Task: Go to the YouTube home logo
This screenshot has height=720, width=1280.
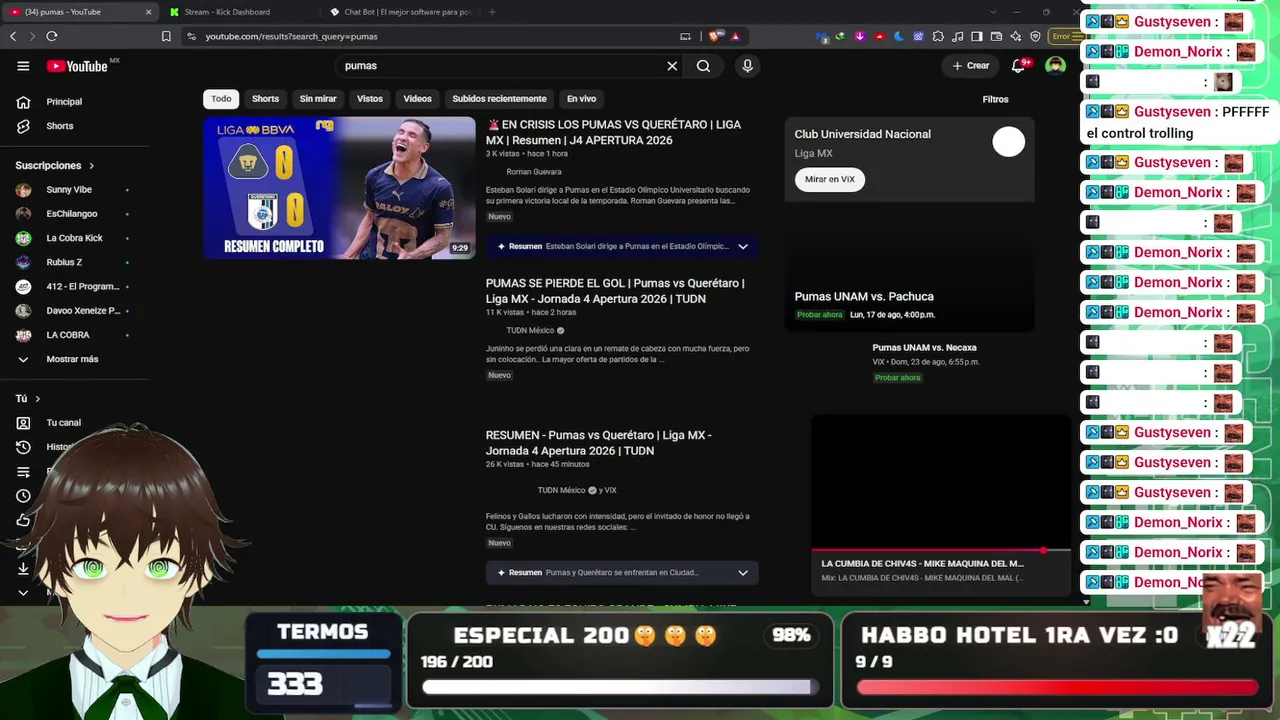Action: coord(77,66)
